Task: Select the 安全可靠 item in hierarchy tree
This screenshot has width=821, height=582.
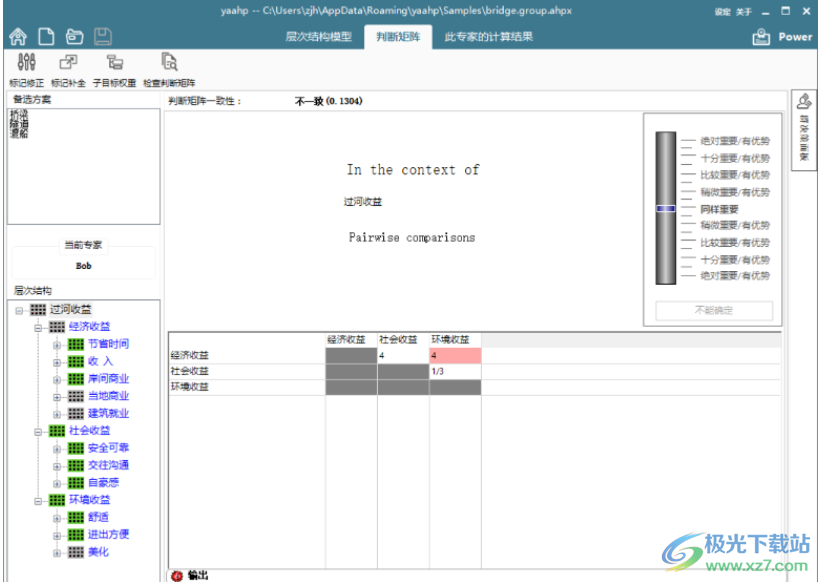Action: click(x=108, y=448)
